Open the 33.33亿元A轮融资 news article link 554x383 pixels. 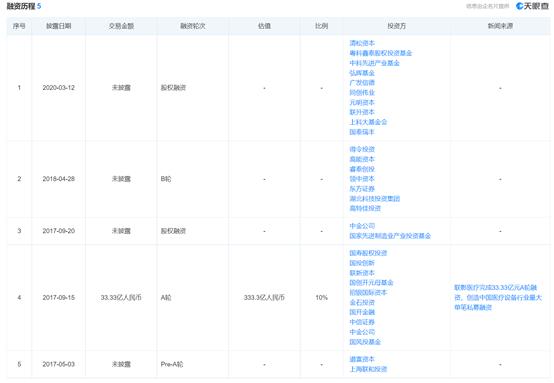pyautogui.click(x=498, y=297)
